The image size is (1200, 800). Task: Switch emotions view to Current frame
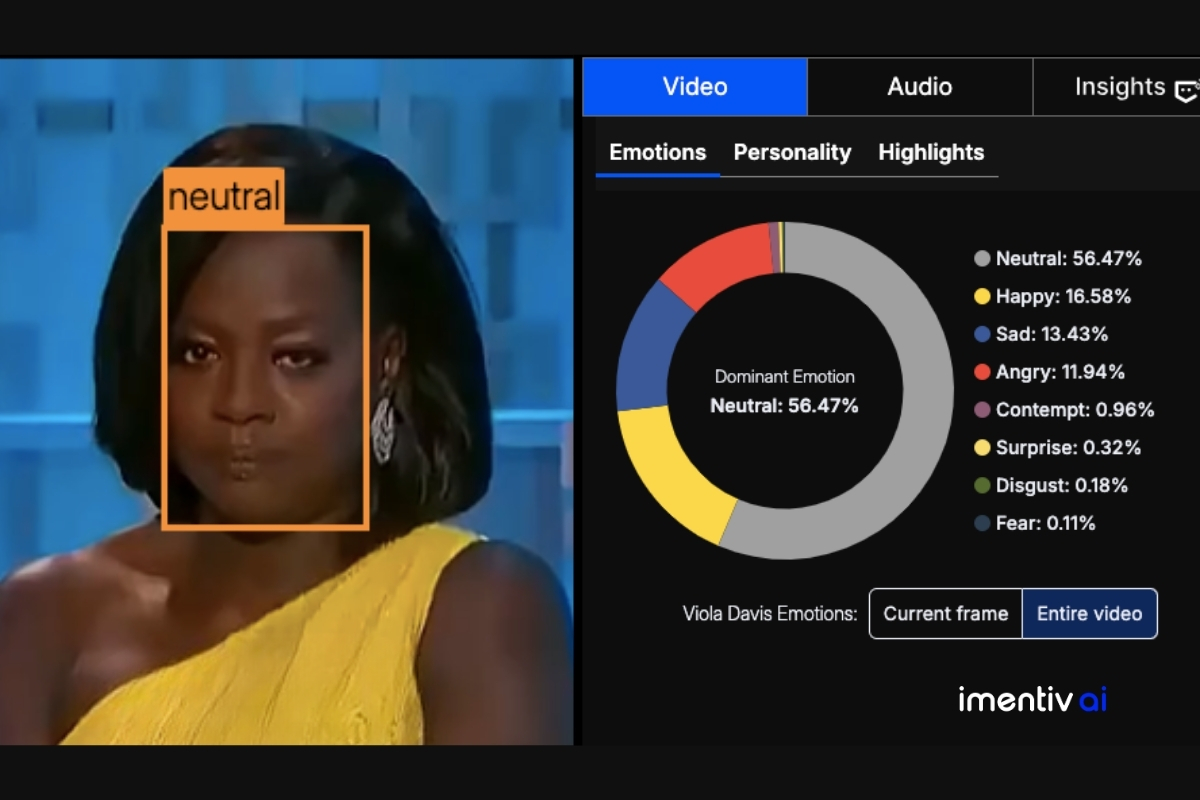[945, 613]
